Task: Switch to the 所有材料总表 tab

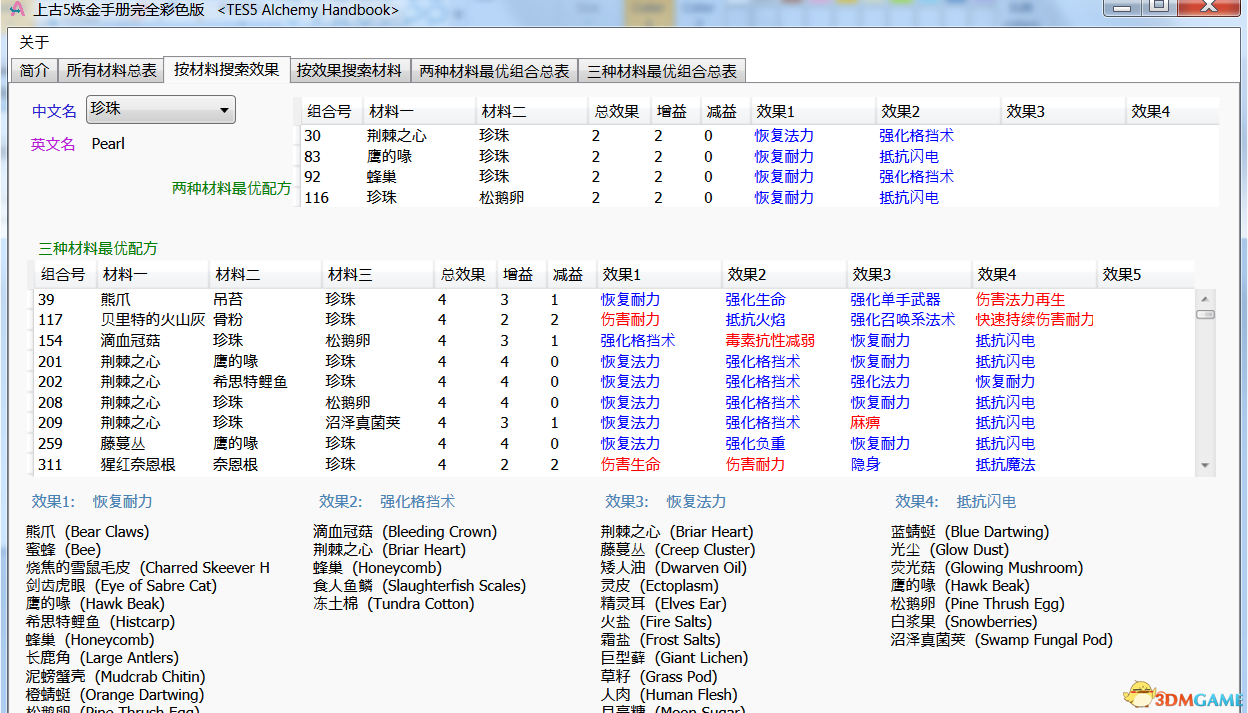Action: [x=111, y=71]
